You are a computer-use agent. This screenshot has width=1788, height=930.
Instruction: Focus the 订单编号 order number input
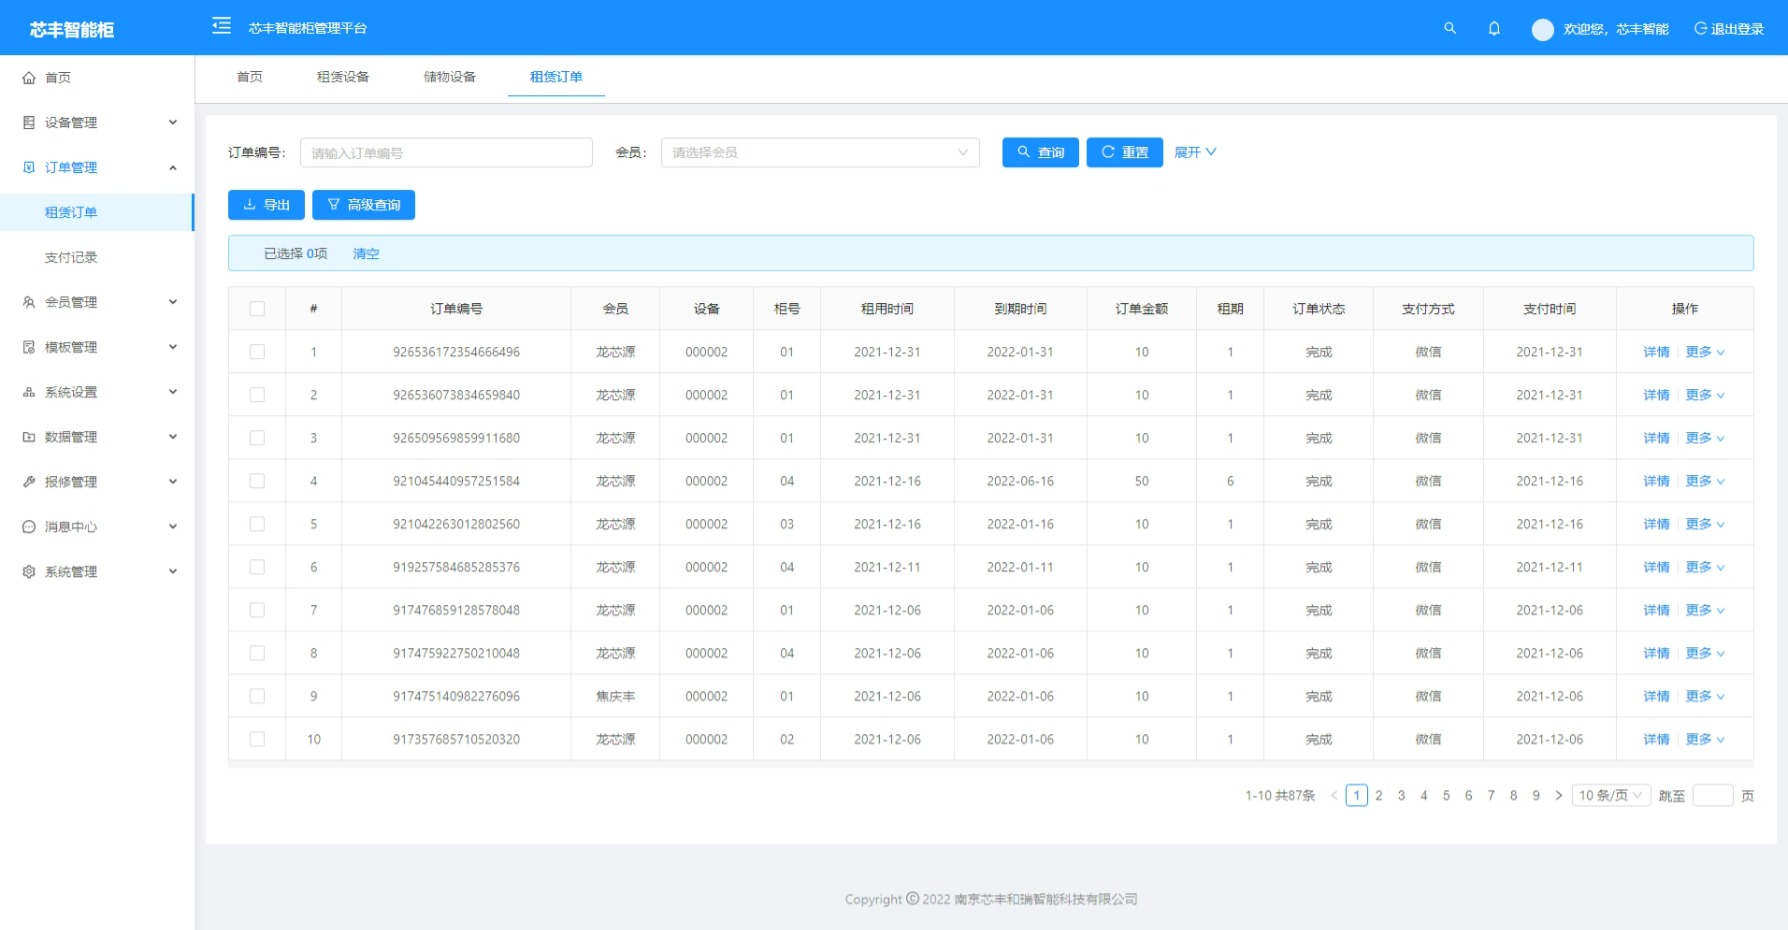(446, 152)
